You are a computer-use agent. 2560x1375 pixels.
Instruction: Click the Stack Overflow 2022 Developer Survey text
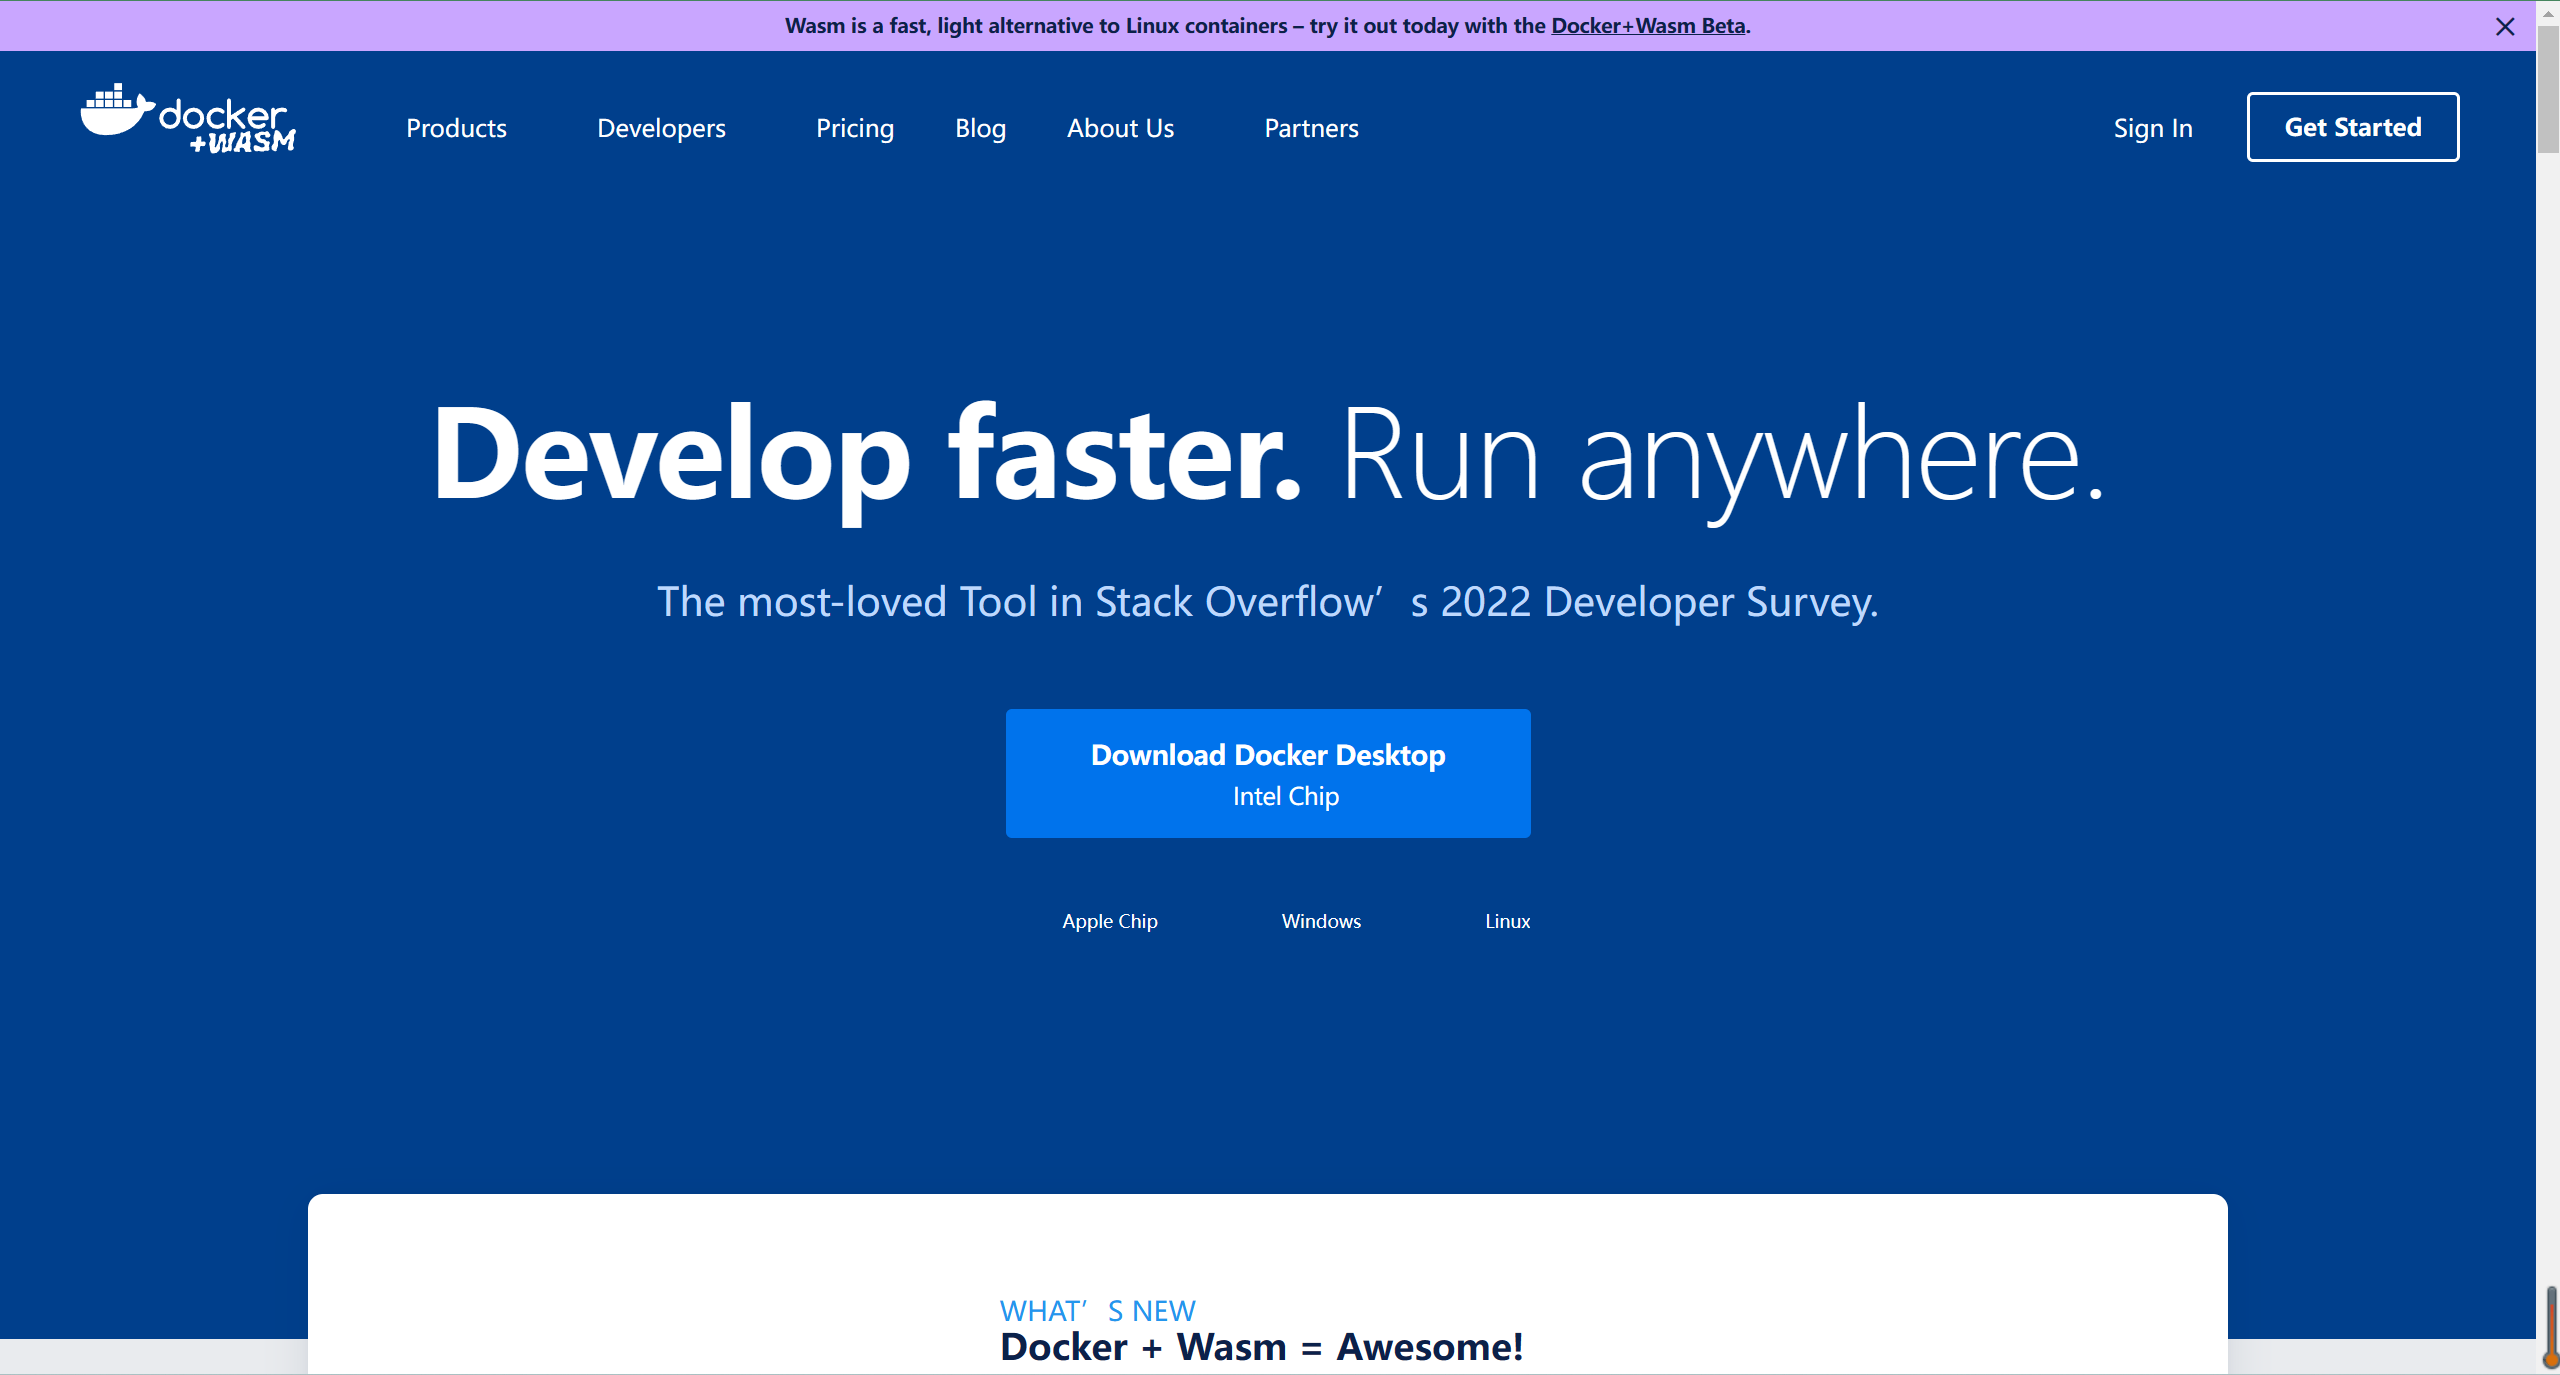tap(1268, 602)
